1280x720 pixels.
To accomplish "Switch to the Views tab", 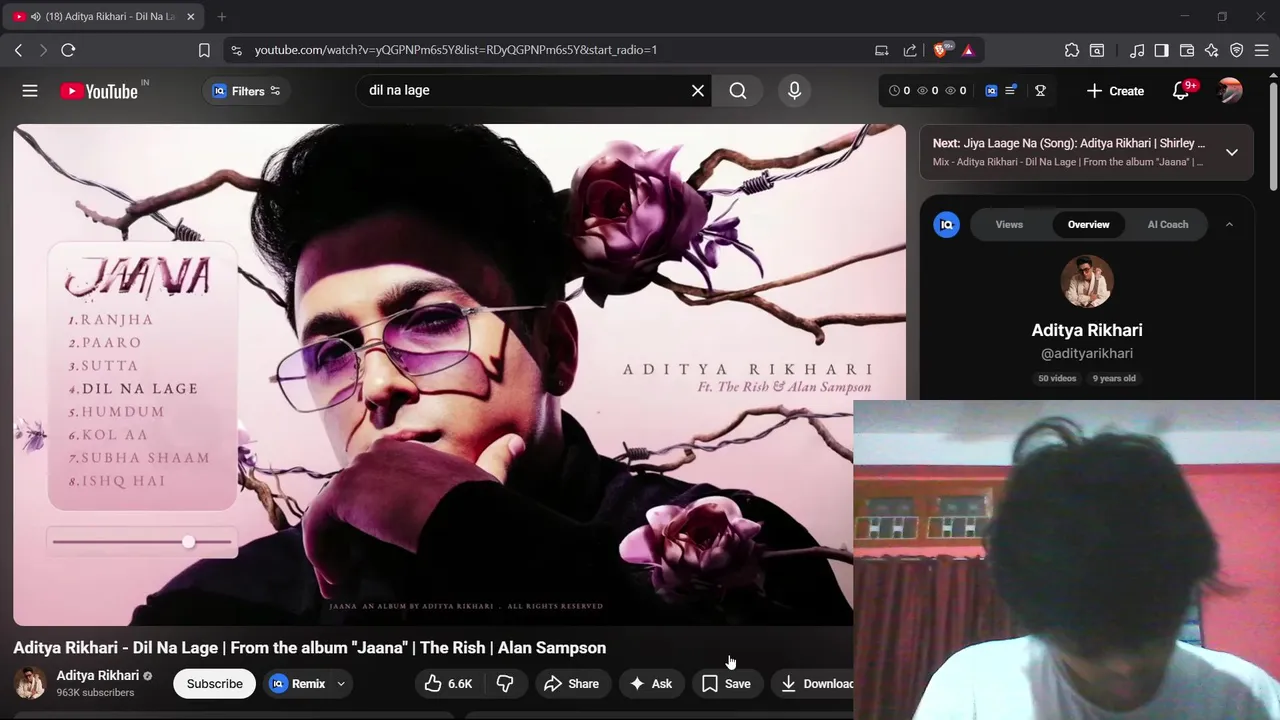I will 1009,224.
